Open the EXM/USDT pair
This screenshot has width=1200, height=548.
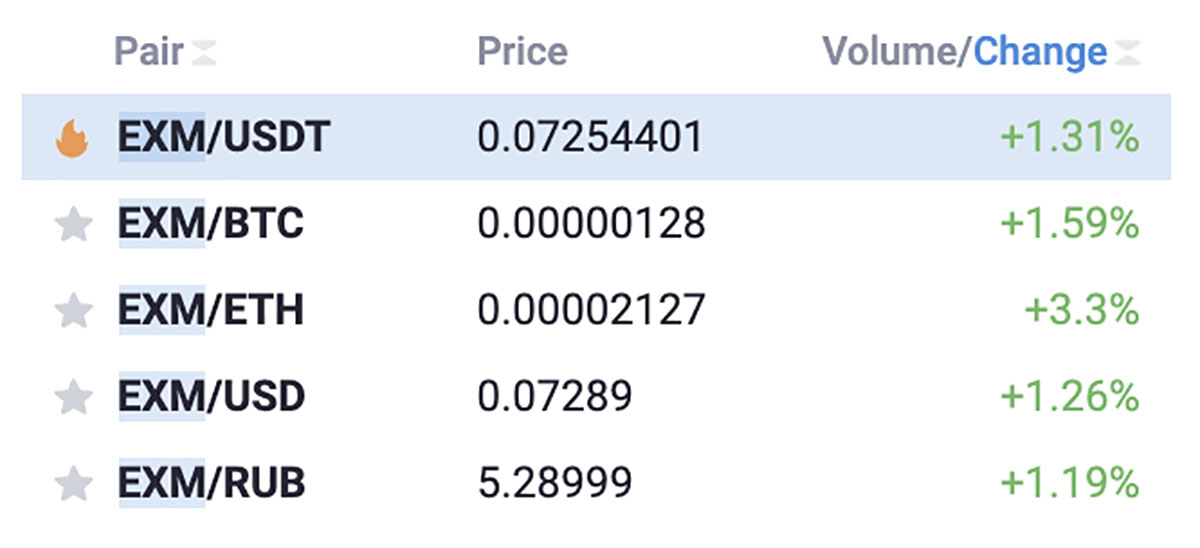596,137
